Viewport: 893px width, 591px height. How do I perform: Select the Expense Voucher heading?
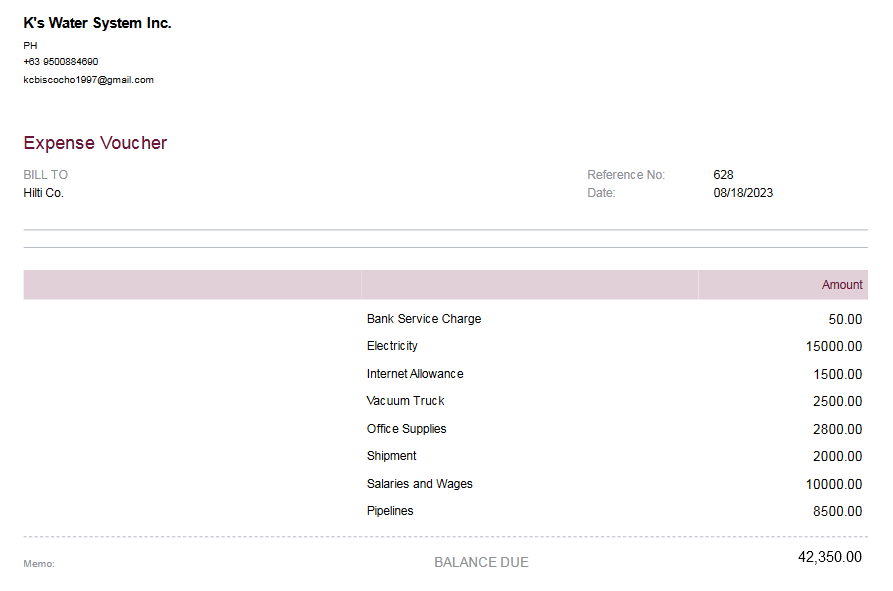point(95,143)
